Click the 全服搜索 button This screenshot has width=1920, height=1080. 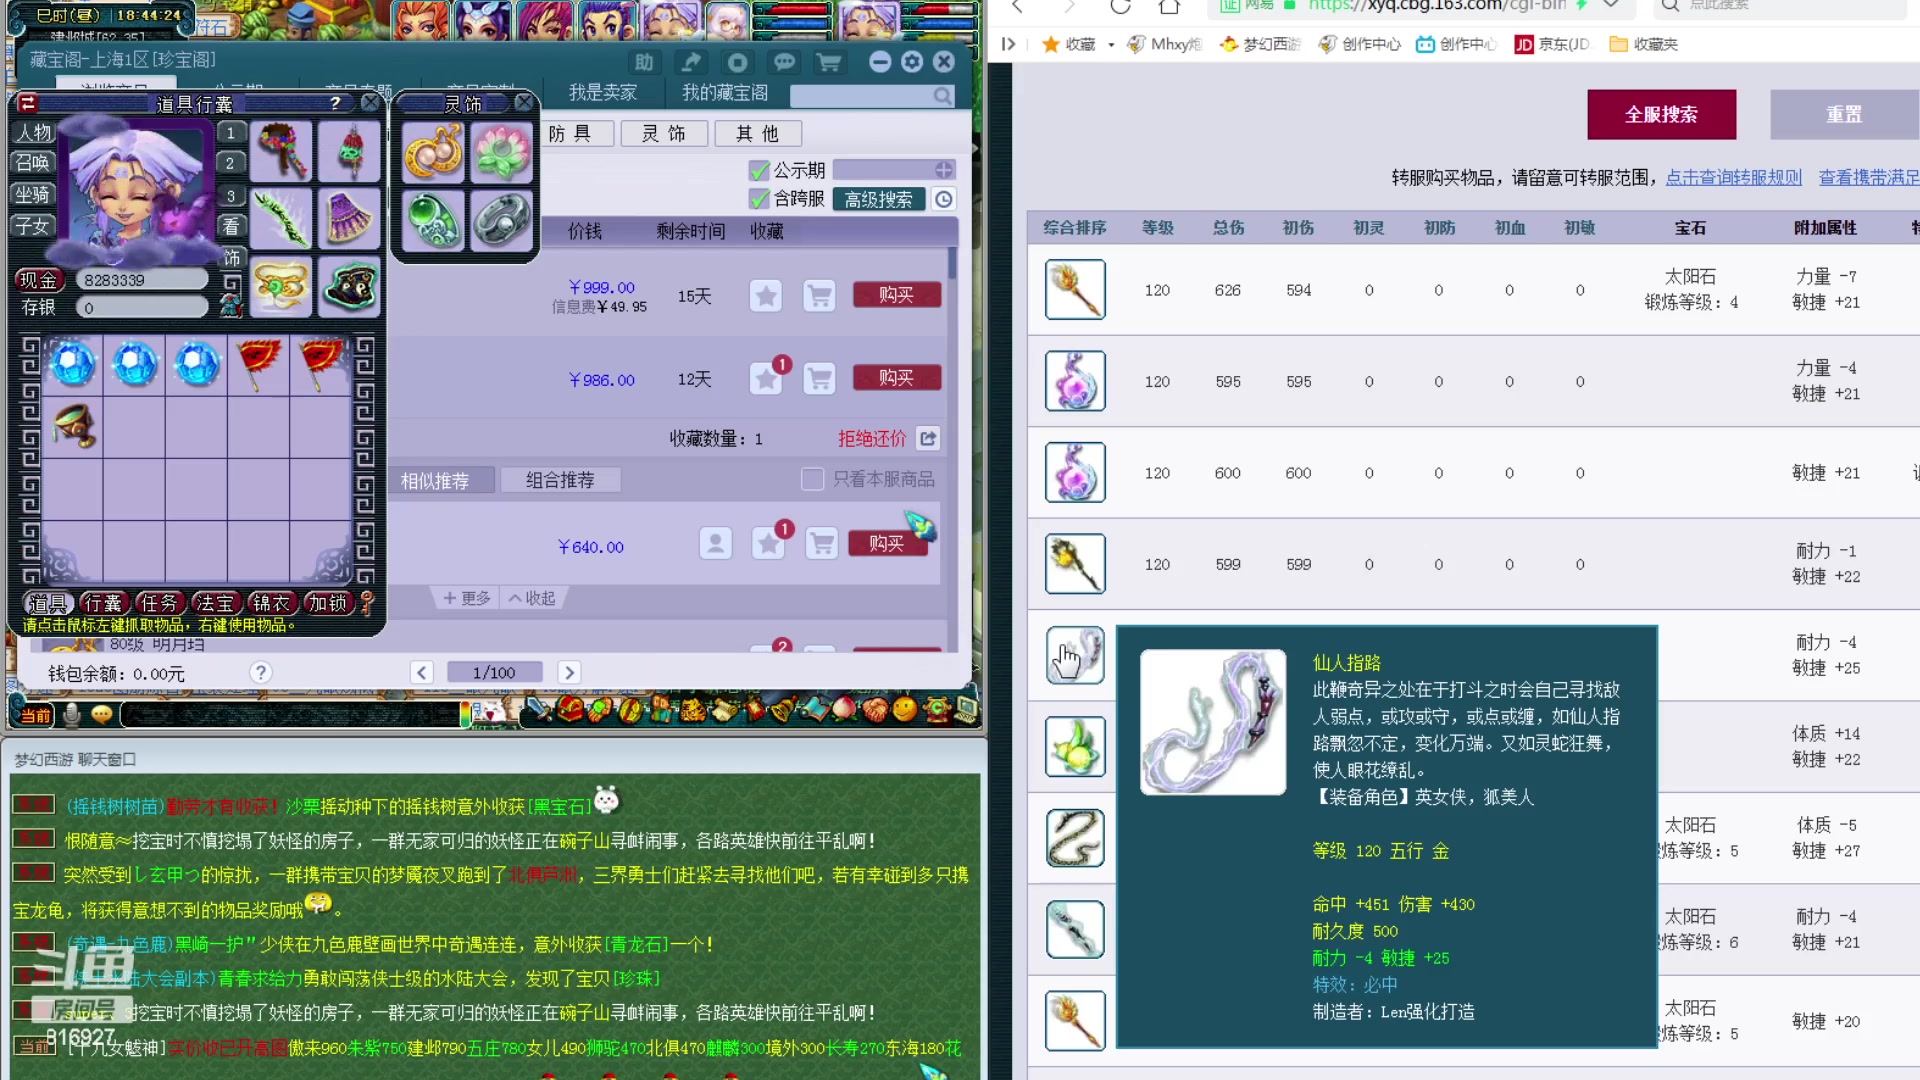1661,114
